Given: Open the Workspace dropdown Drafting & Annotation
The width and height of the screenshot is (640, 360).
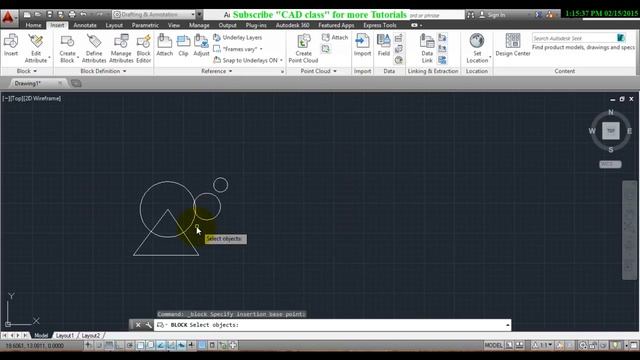Looking at the screenshot, I should (154, 14).
